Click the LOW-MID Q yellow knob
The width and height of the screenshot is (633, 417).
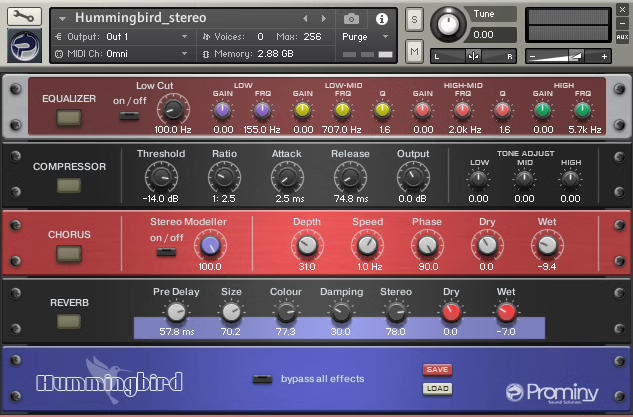pos(382,110)
